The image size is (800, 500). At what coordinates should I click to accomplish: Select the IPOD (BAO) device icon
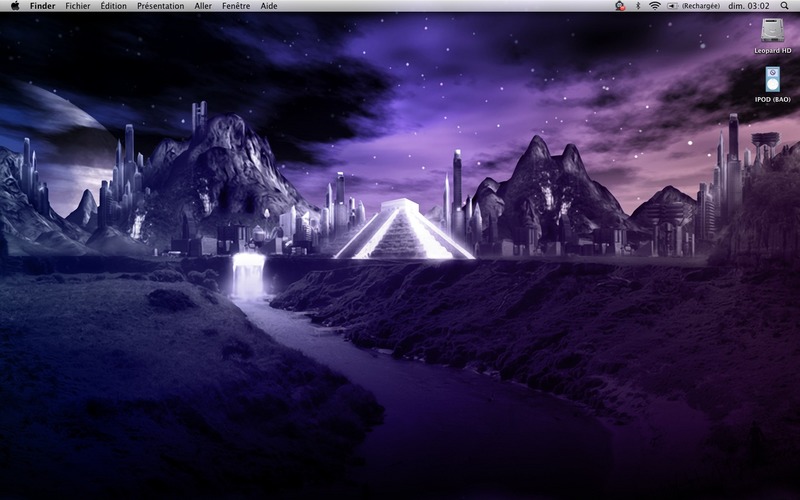[772, 79]
